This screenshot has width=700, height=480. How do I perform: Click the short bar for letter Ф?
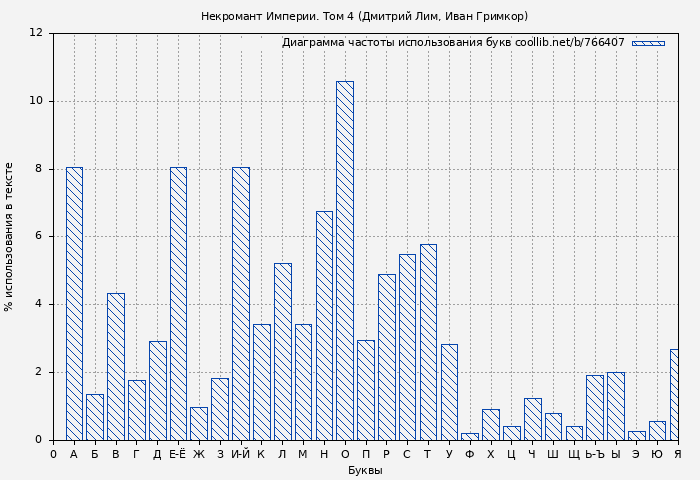469,436
